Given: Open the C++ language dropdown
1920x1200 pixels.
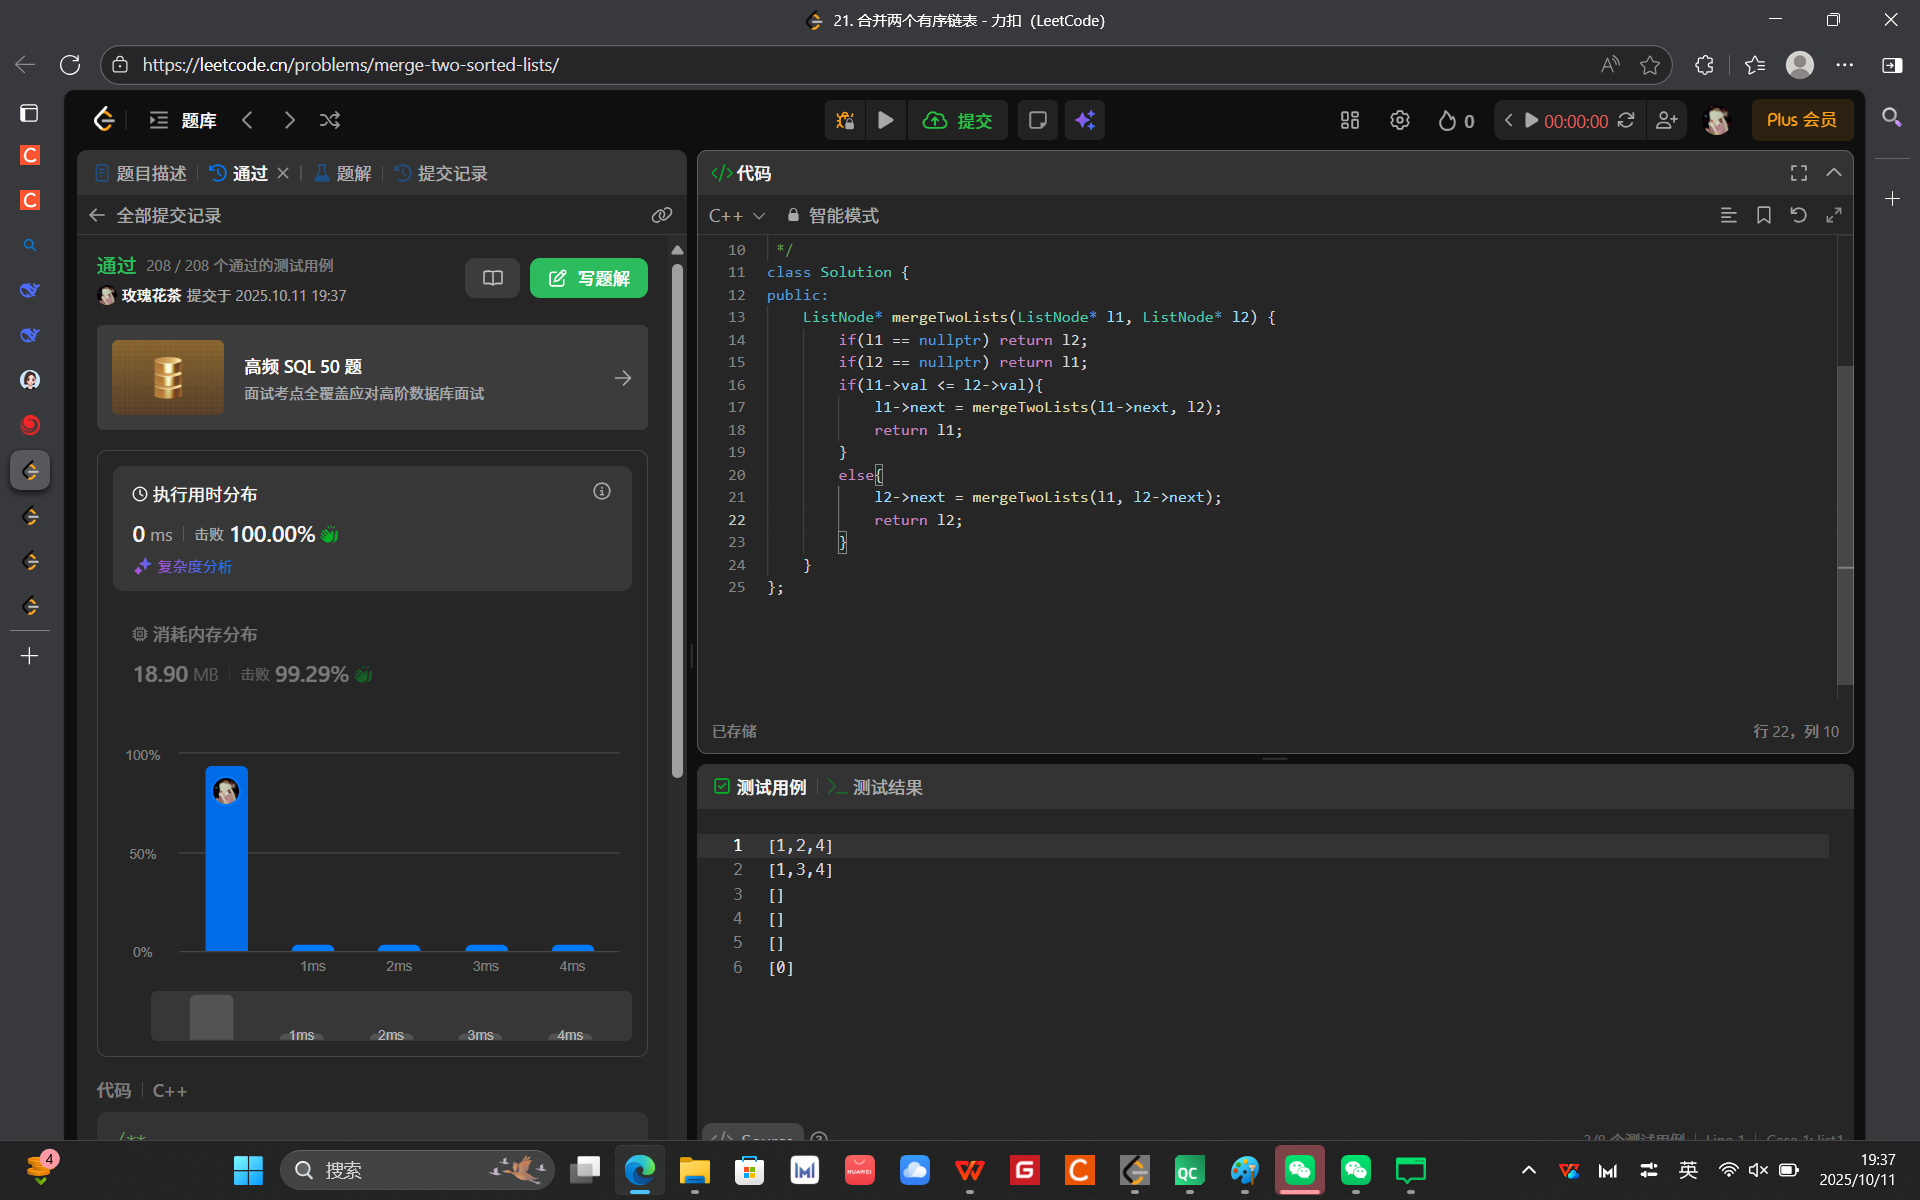Looking at the screenshot, I should [736, 215].
